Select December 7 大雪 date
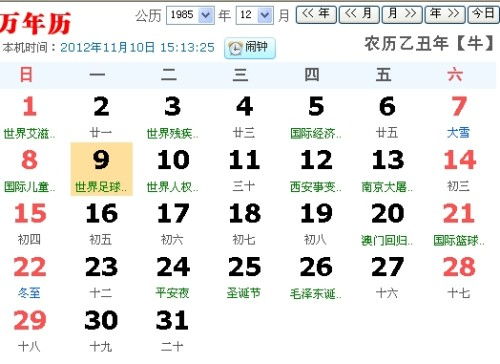500x364 pixels. point(459,116)
